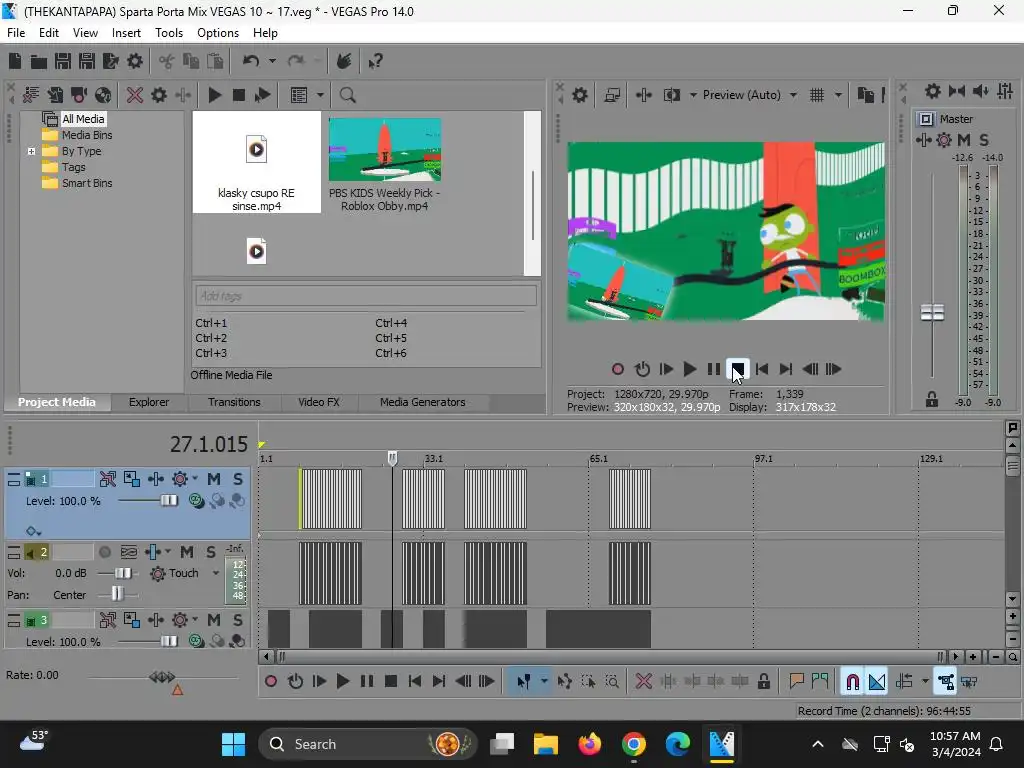Switch to the Explorer tab
Image resolution: width=1024 pixels, height=768 pixels.
click(149, 402)
